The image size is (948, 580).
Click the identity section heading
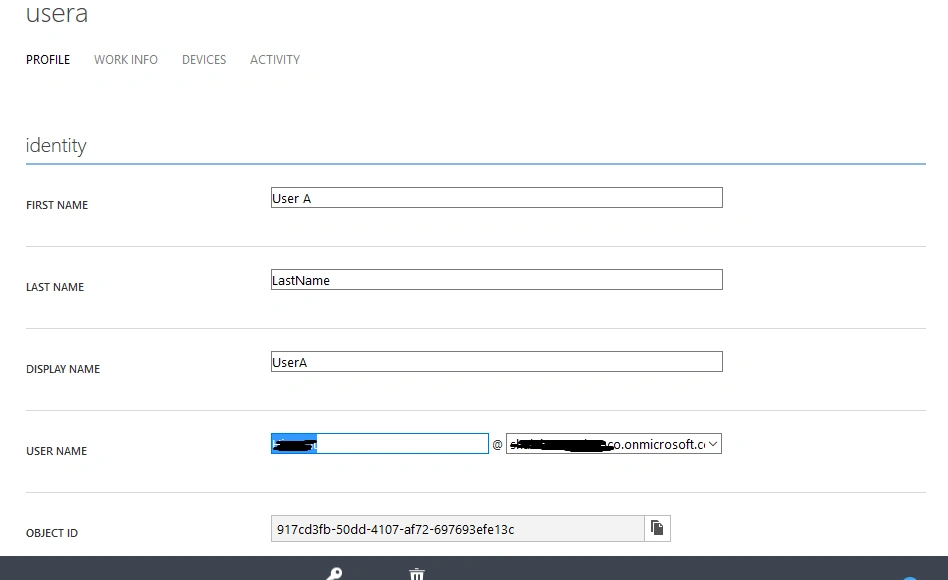(56, 146)
